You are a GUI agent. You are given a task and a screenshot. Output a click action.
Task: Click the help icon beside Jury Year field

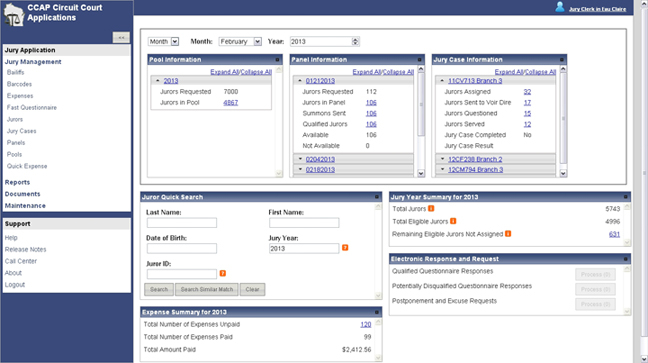pos(345,248)
